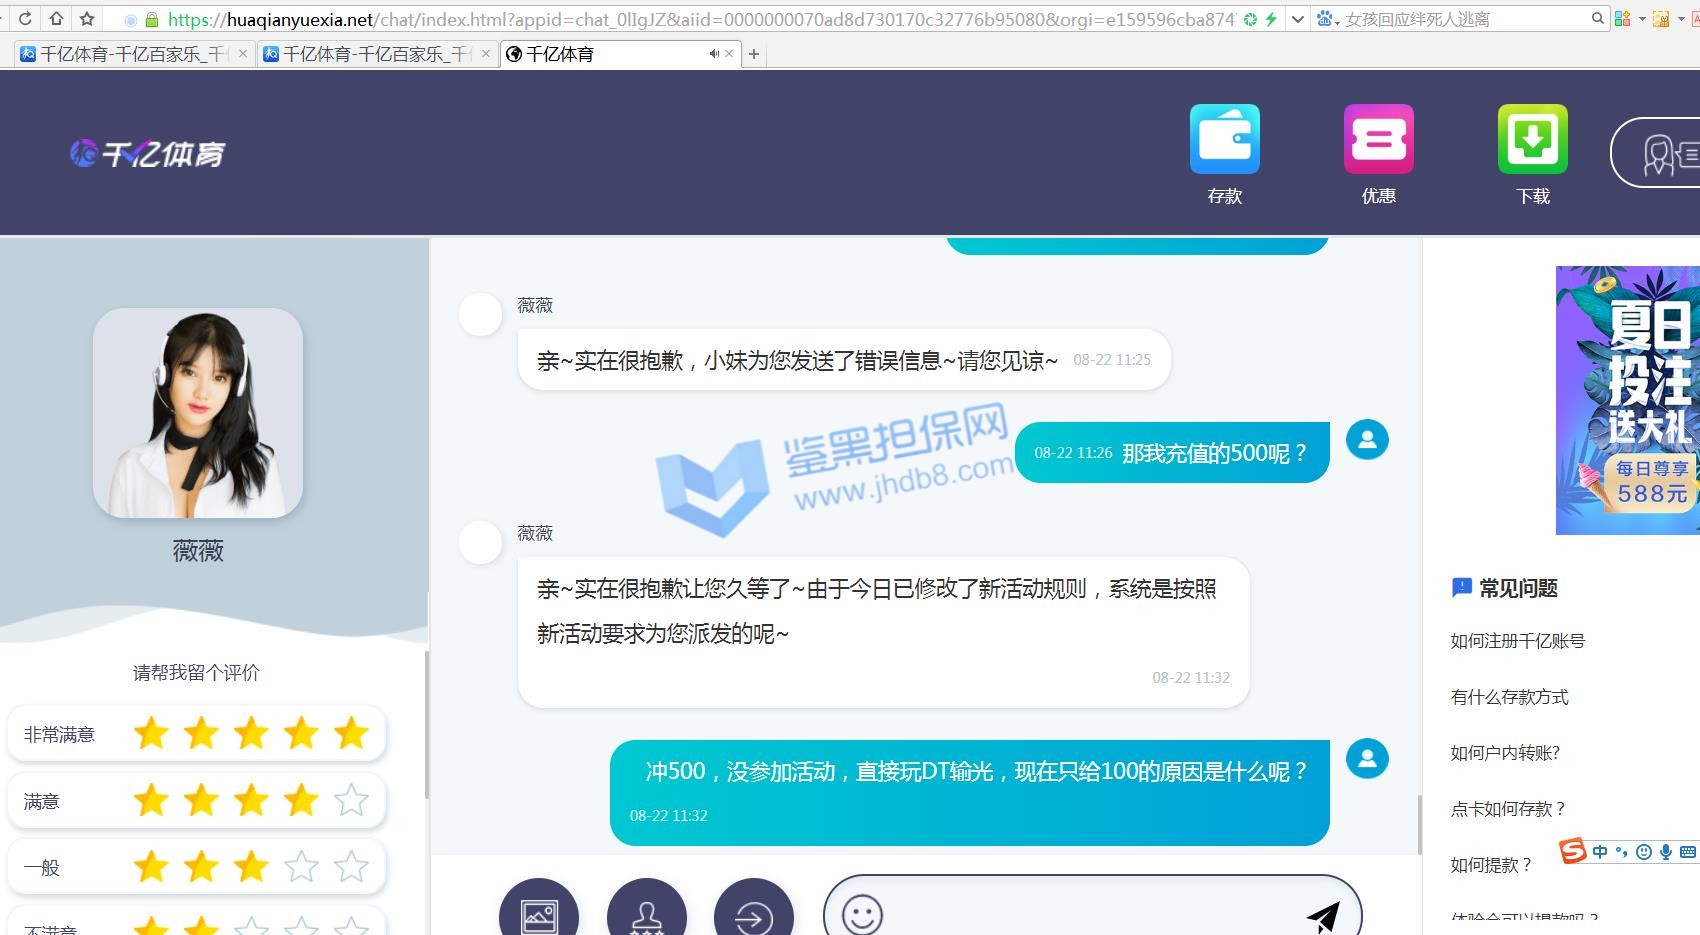Click the chat window vertical scrollbar
1700x935 pixels.
pyautogui.click(x=1419, y=824)
